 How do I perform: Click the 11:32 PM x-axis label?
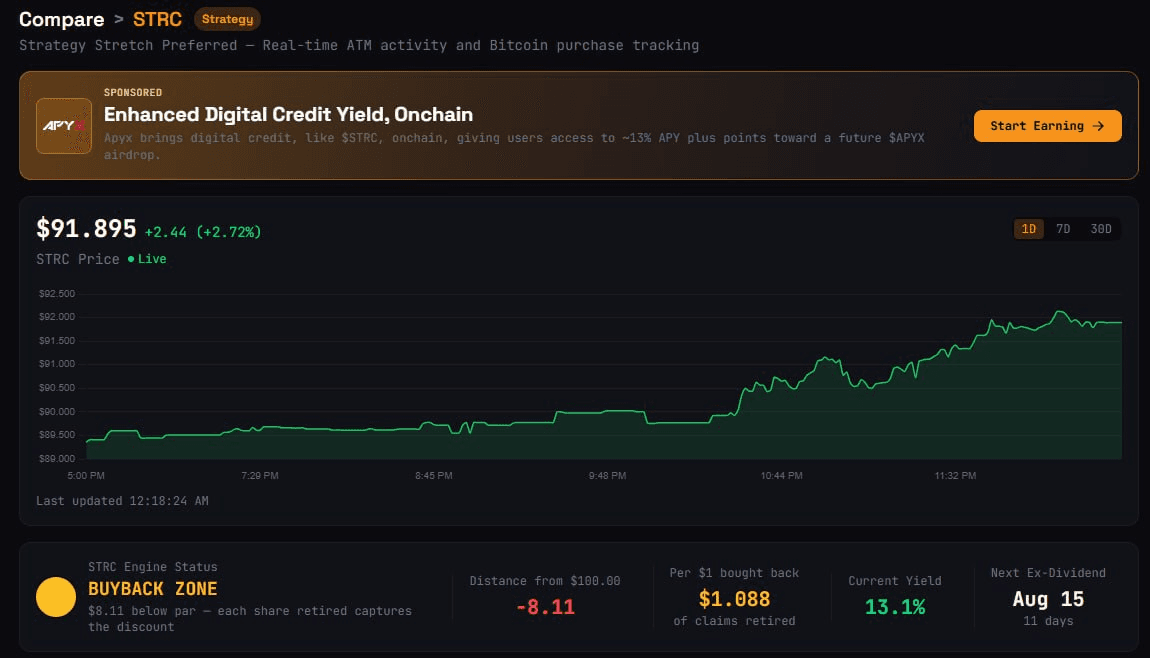955,476
